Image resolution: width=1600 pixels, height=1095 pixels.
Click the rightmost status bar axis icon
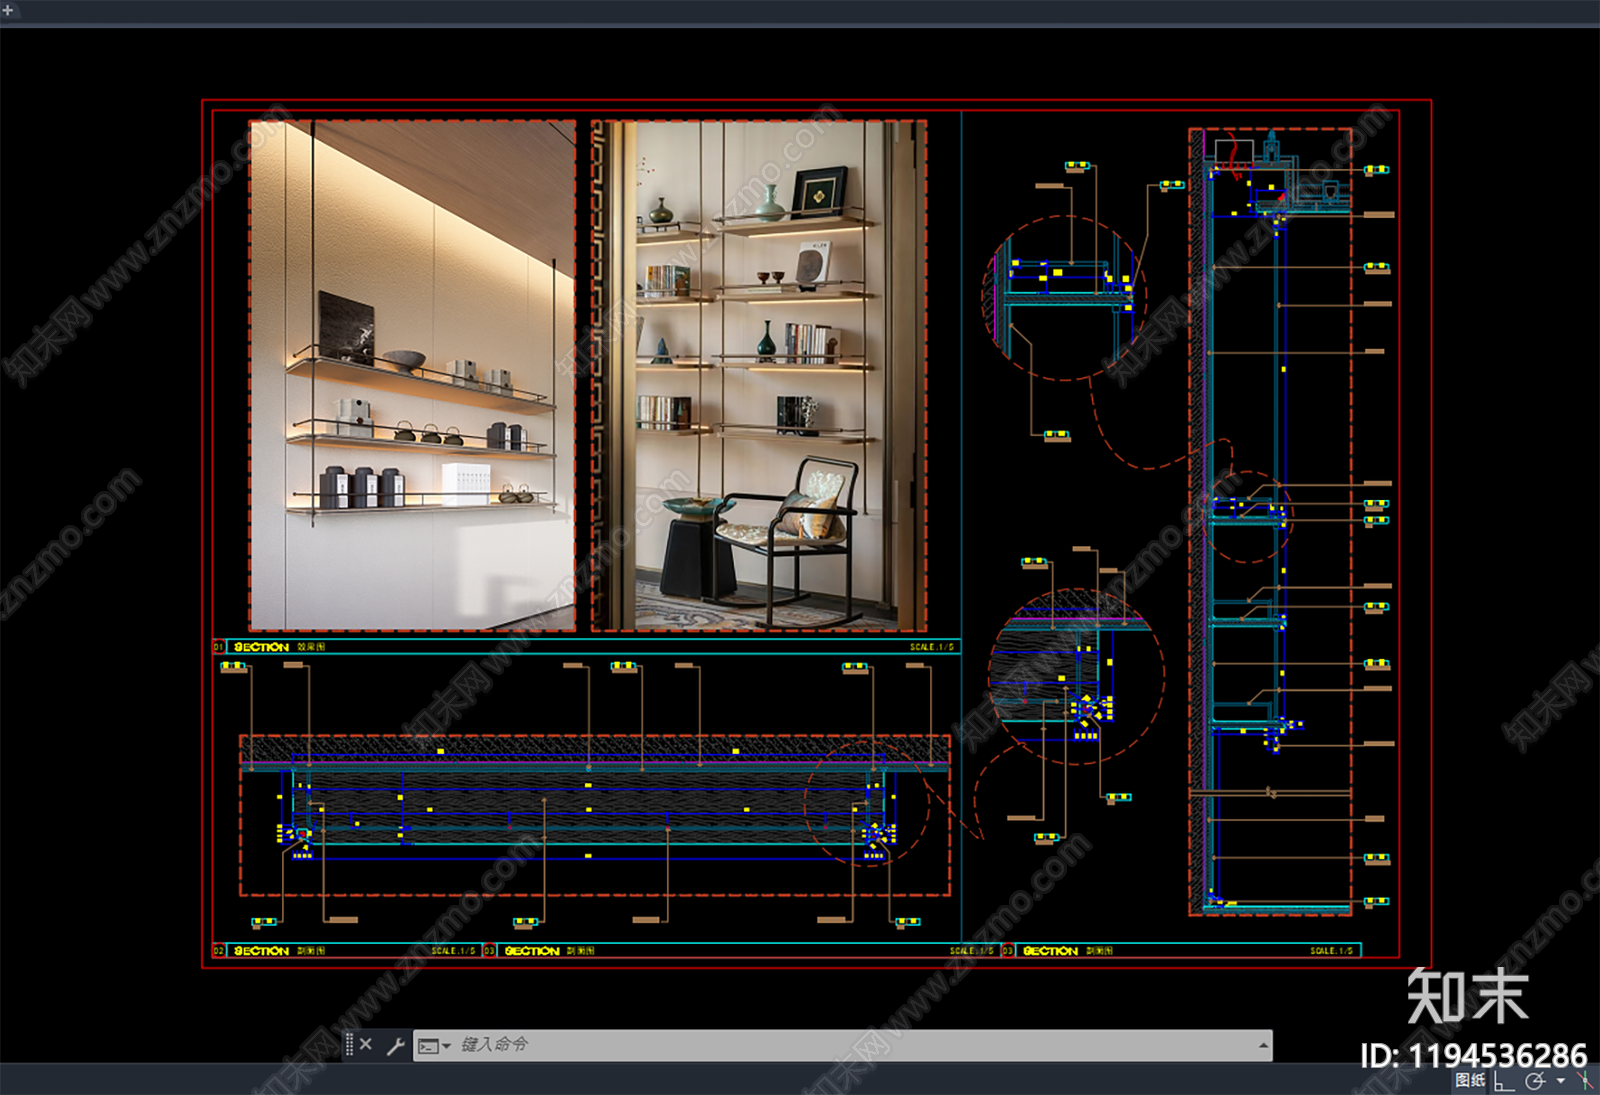point(1585,1081)
